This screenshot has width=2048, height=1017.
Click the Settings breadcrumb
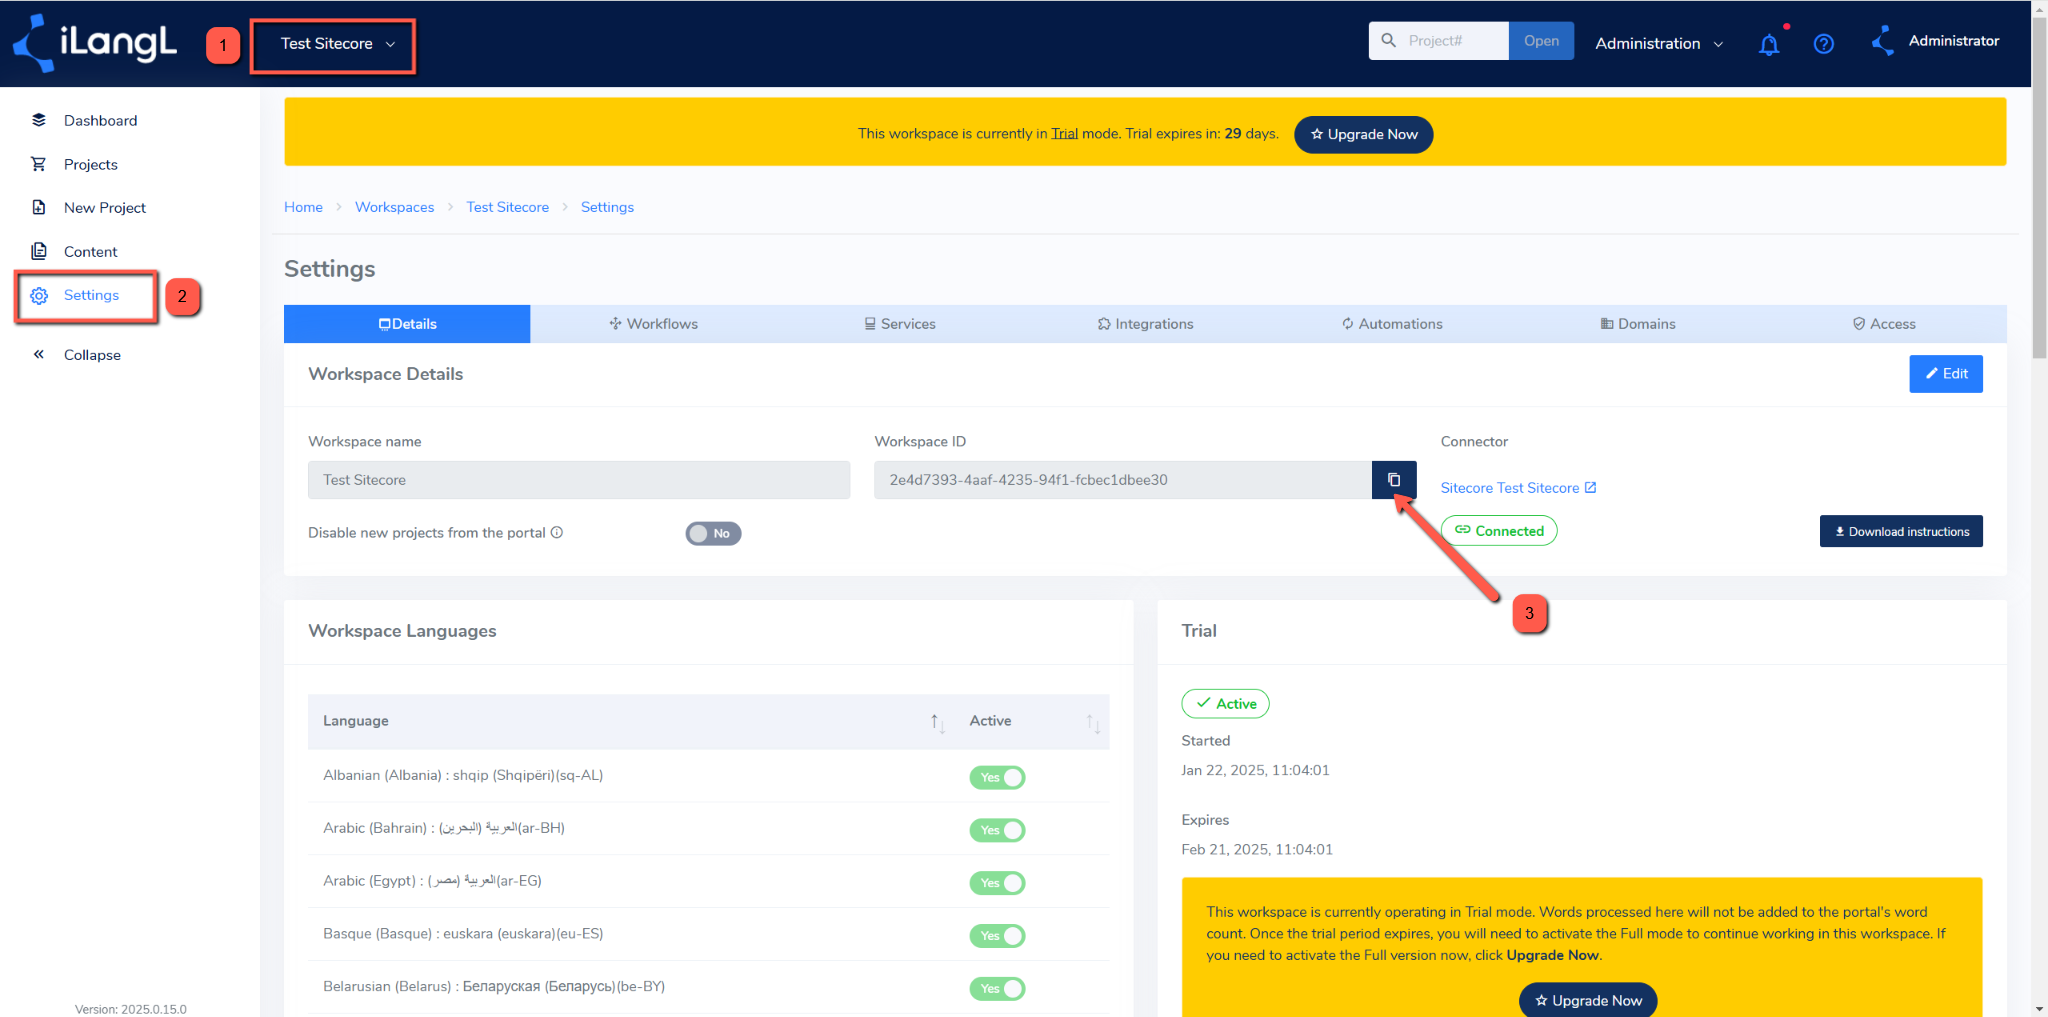(607, 207)
